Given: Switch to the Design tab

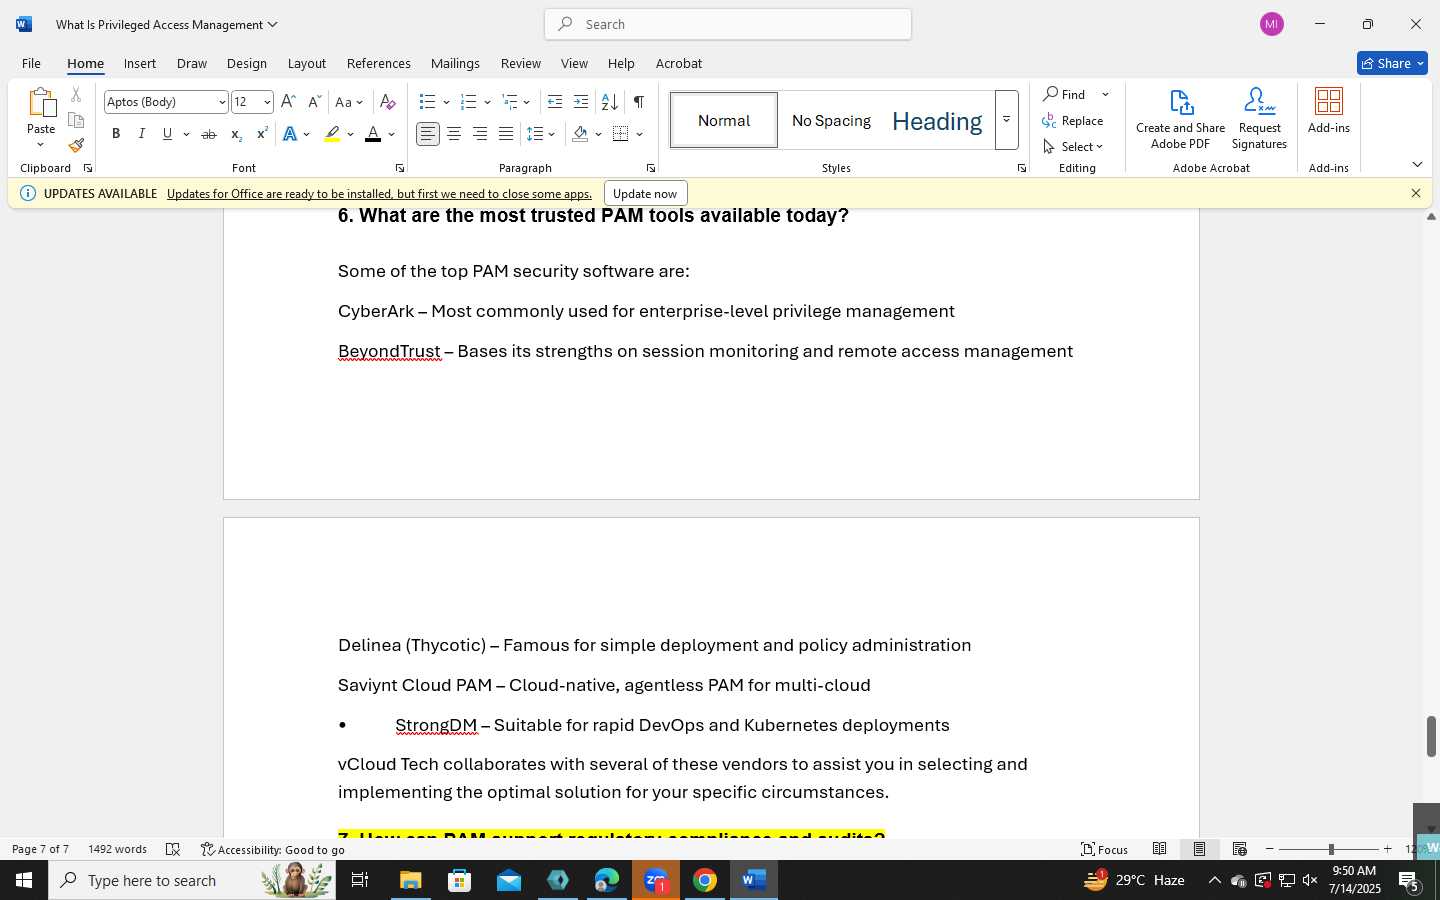Looking at the screenshot, I should click(247, 63).
